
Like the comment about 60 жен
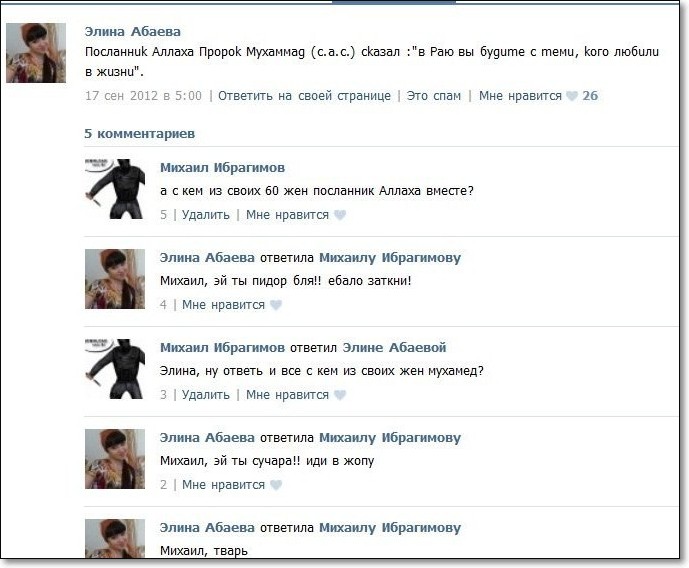point(340,214)
